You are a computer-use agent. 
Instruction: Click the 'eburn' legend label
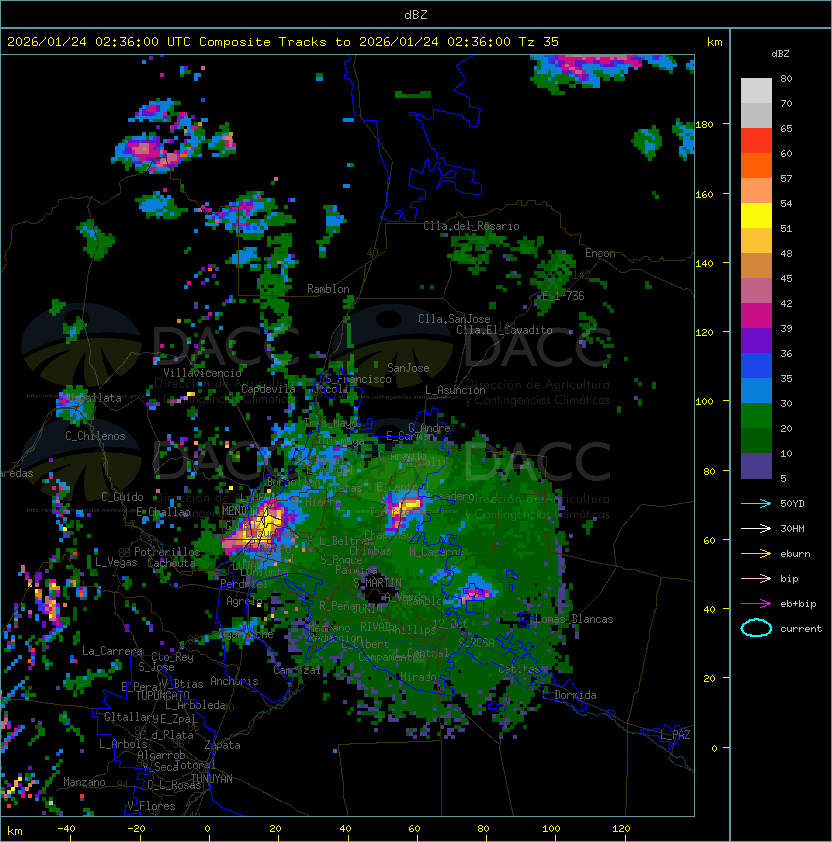point(795,554)
